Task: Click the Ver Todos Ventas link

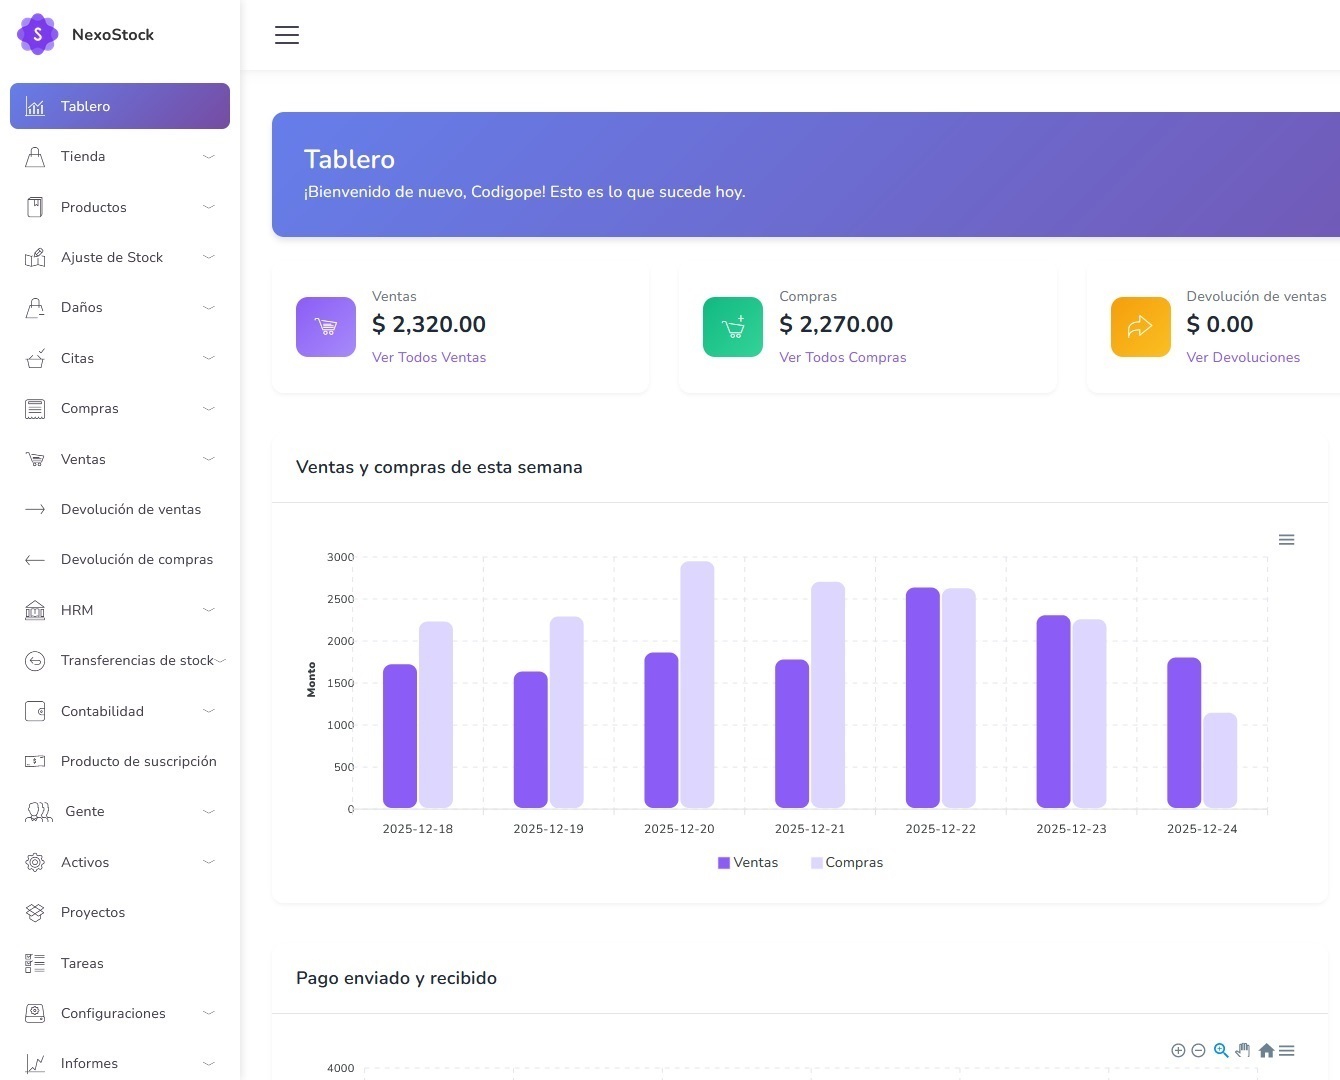Action: coord(429,357)
